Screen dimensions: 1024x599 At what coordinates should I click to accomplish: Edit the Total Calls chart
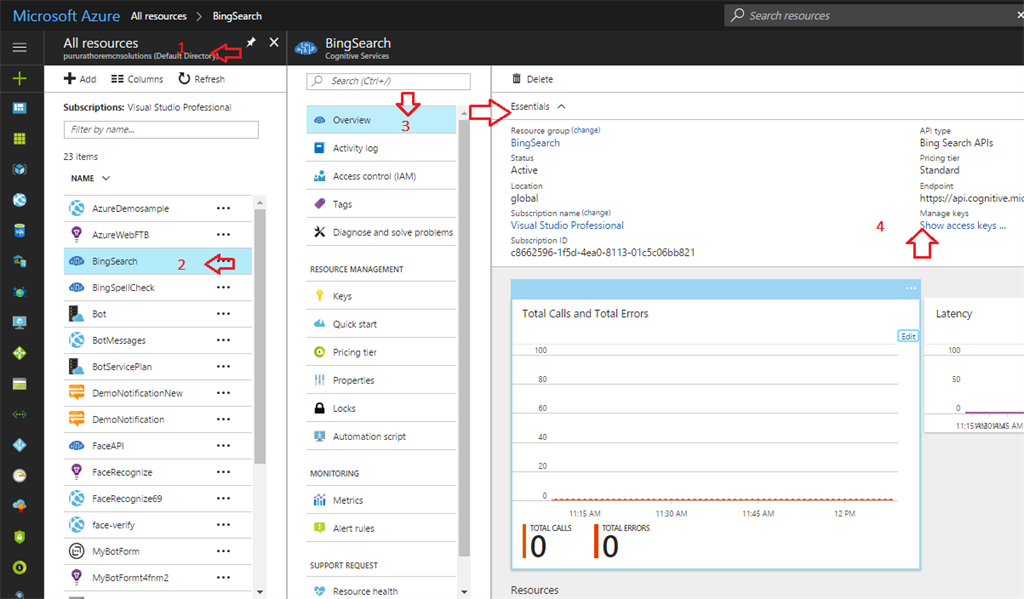(908, 336)
